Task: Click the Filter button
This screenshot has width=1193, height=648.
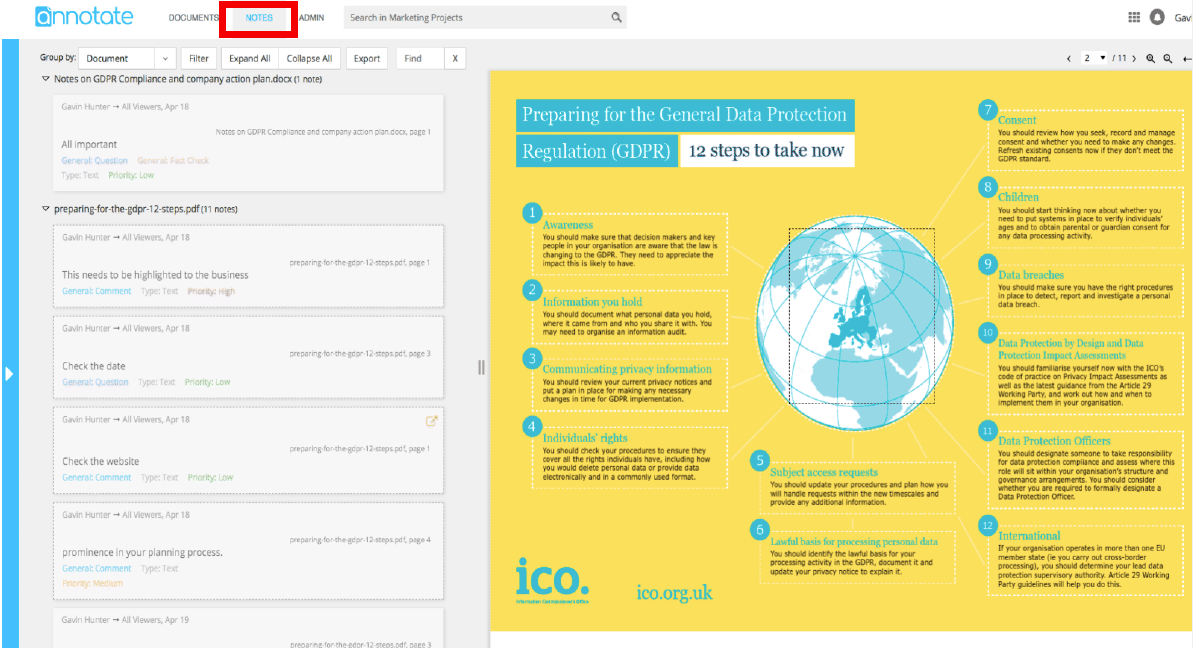Action: (x=199, y=59)
